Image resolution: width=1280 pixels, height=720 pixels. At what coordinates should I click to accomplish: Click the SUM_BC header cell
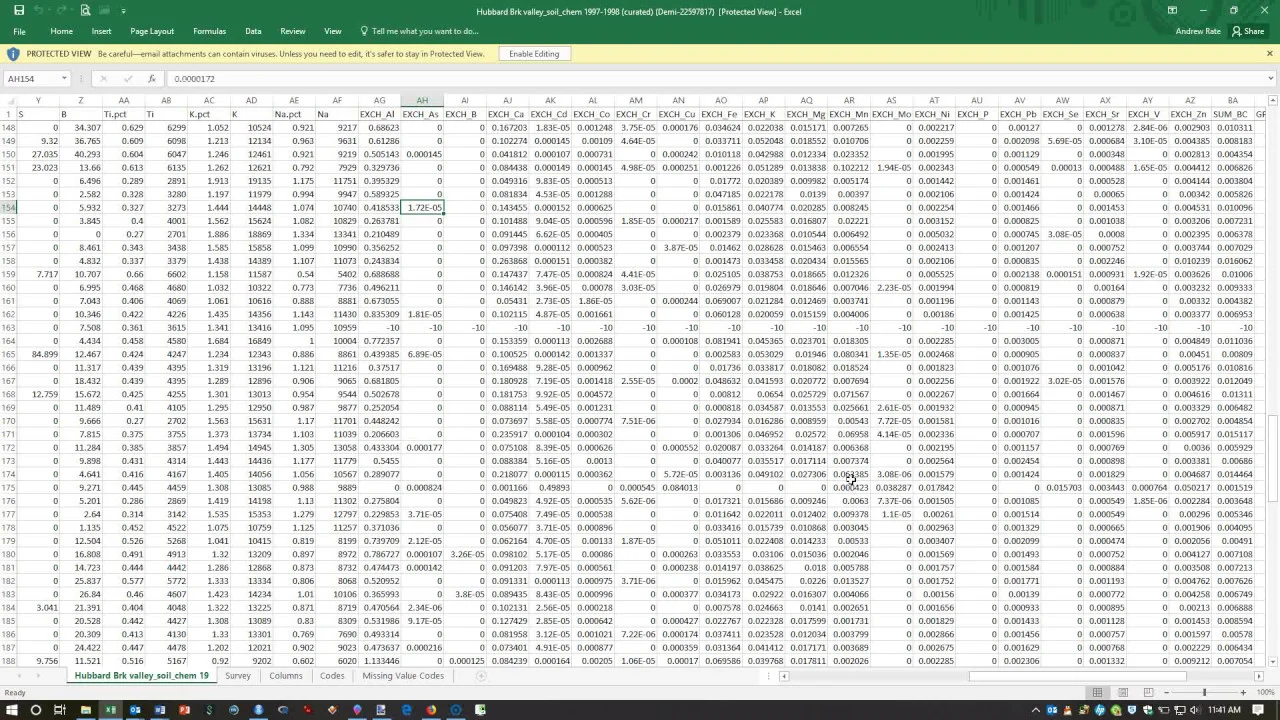[x=1230, y=114]
